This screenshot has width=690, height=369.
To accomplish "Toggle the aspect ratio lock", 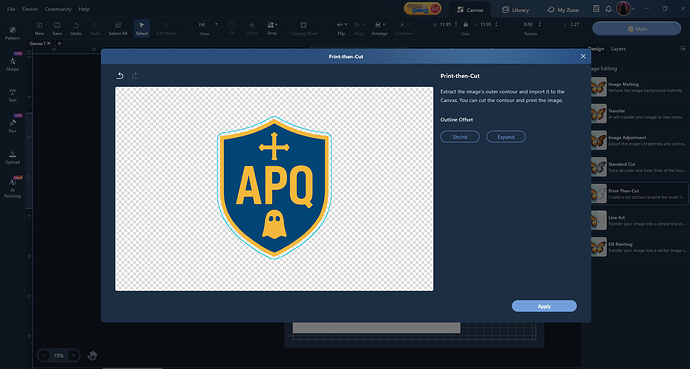I will [466, 25].
